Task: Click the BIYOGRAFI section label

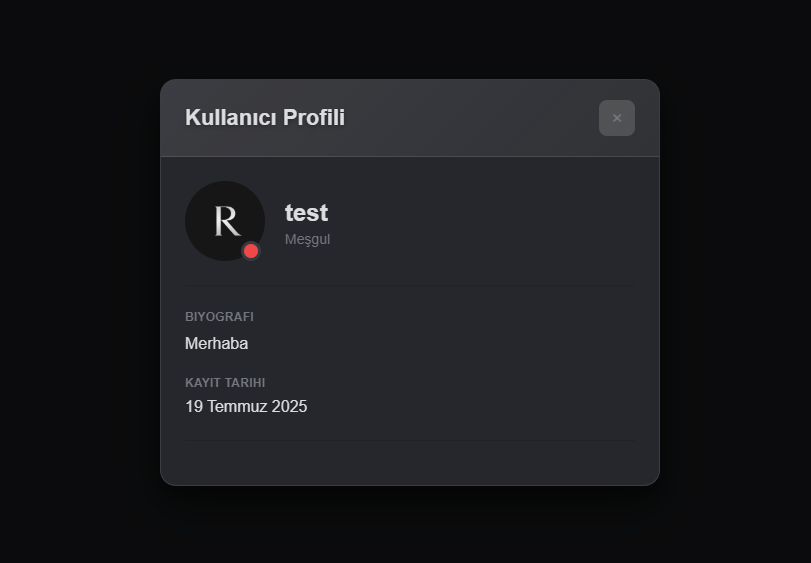Action: (x=219, y=316)
